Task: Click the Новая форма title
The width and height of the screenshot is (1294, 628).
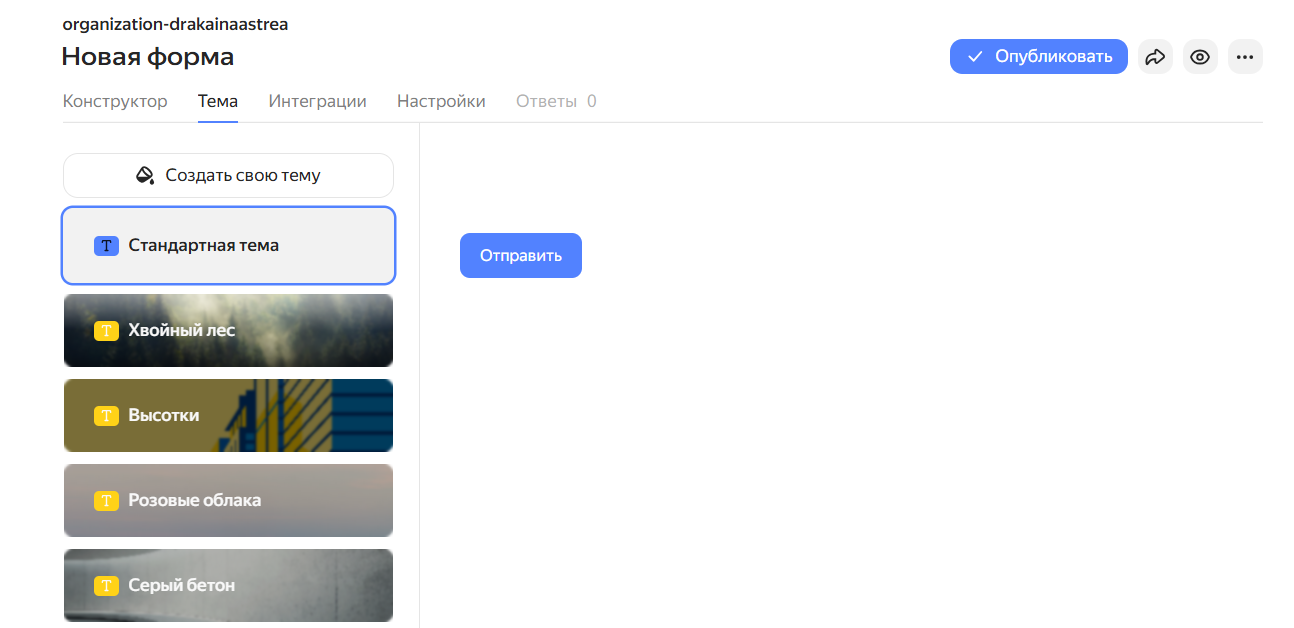Action: (148, 57)
